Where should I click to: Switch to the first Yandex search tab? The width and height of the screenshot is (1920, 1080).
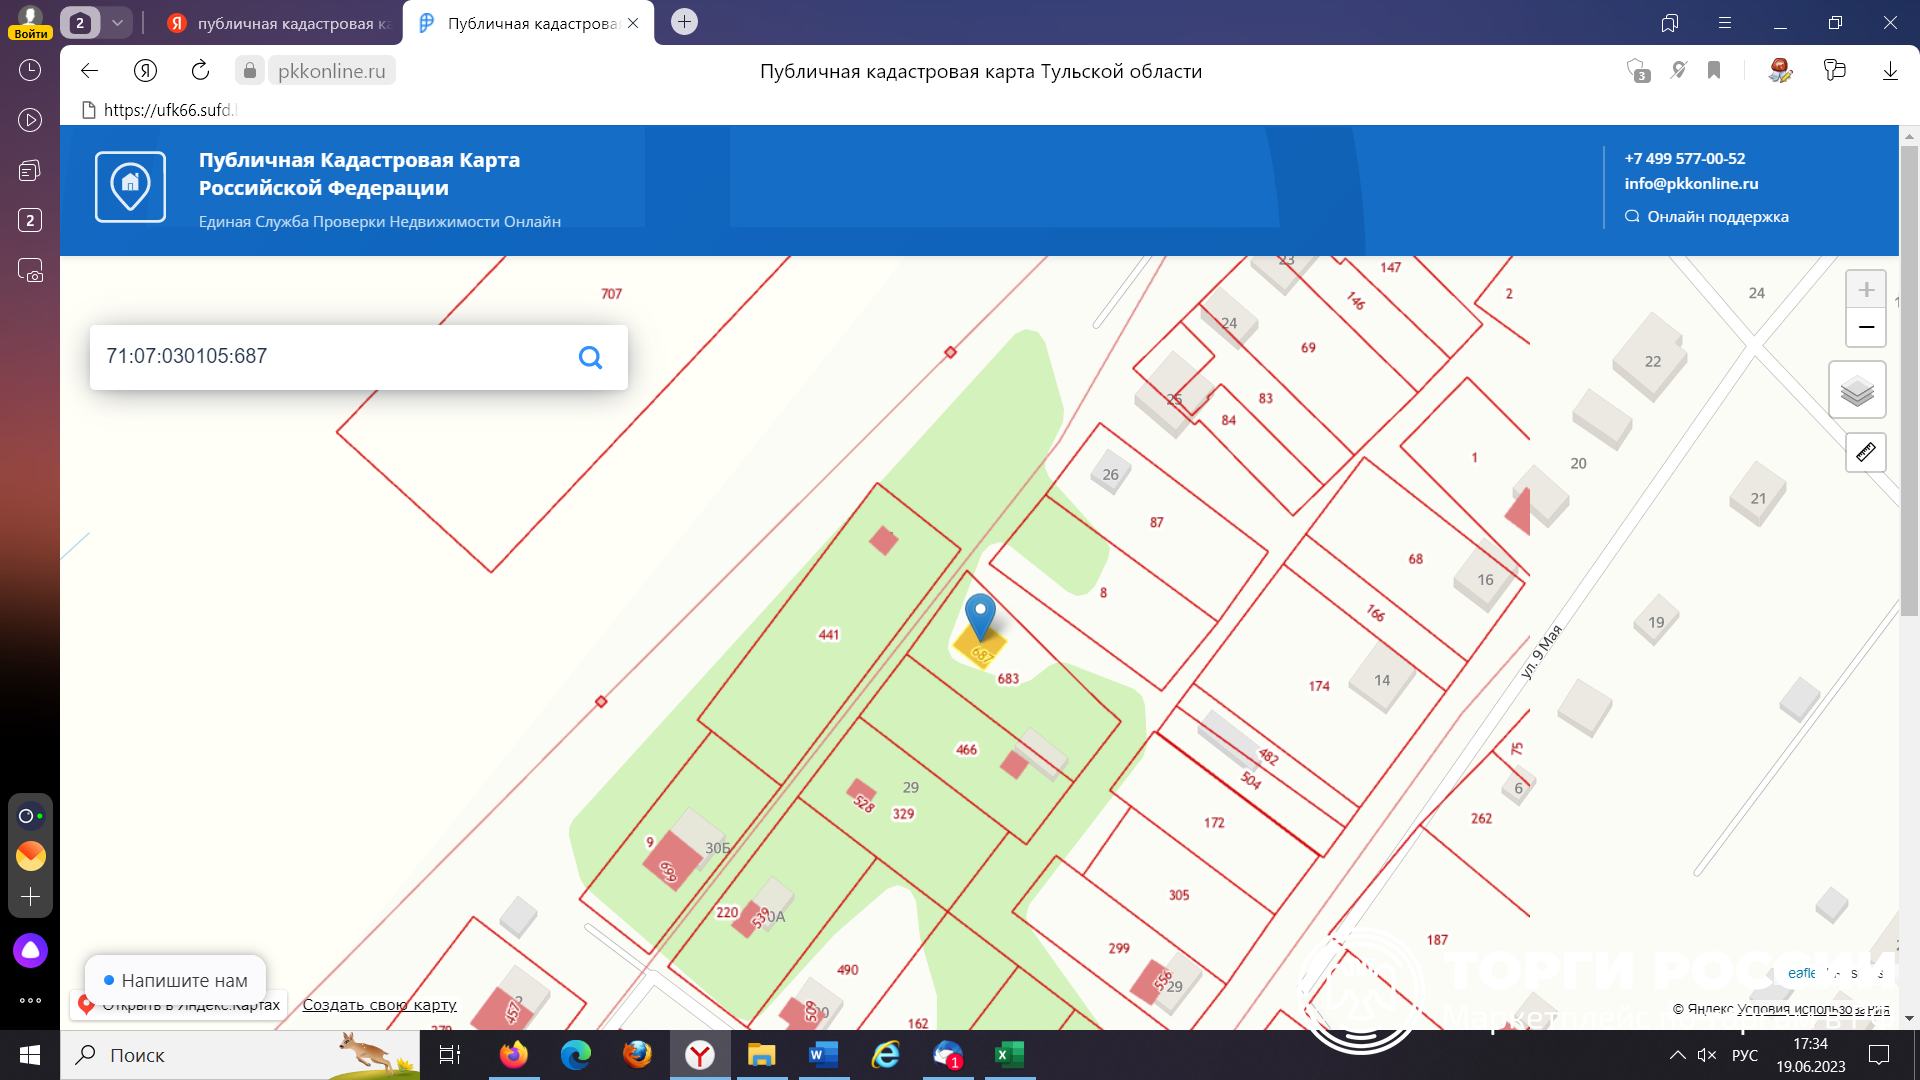pyautogui.click(x=280, y=22)
